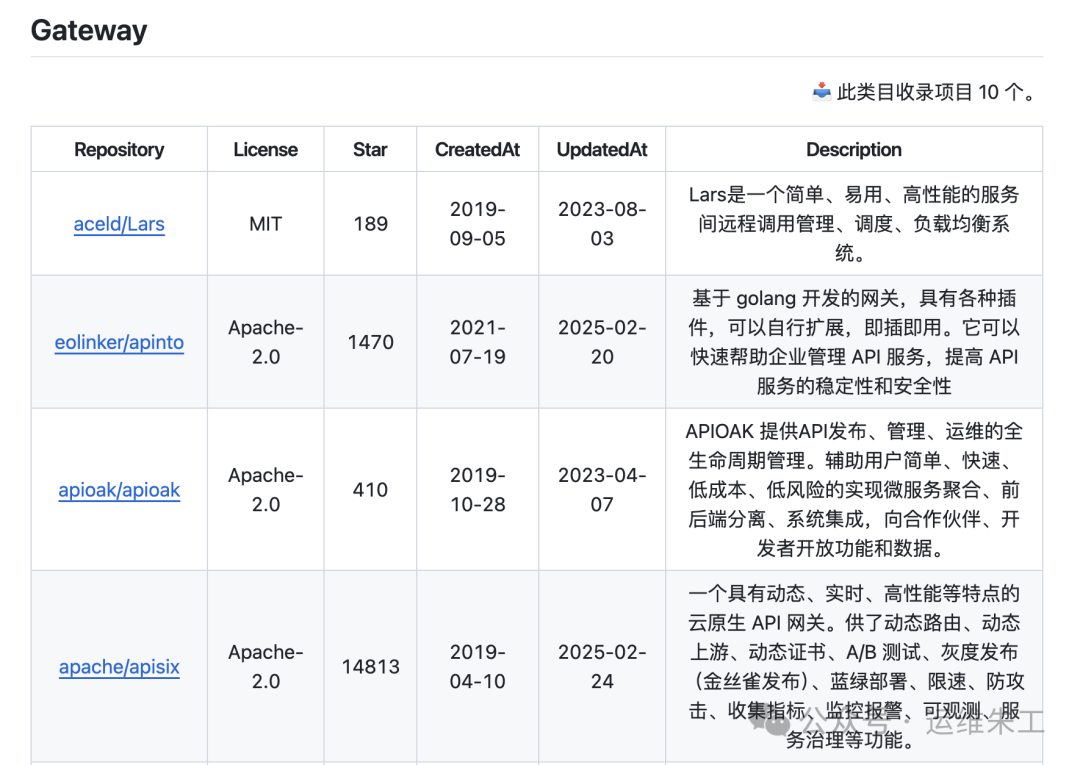
Task: Select updated date 2025-02-20
Action: tap(602, 342)
